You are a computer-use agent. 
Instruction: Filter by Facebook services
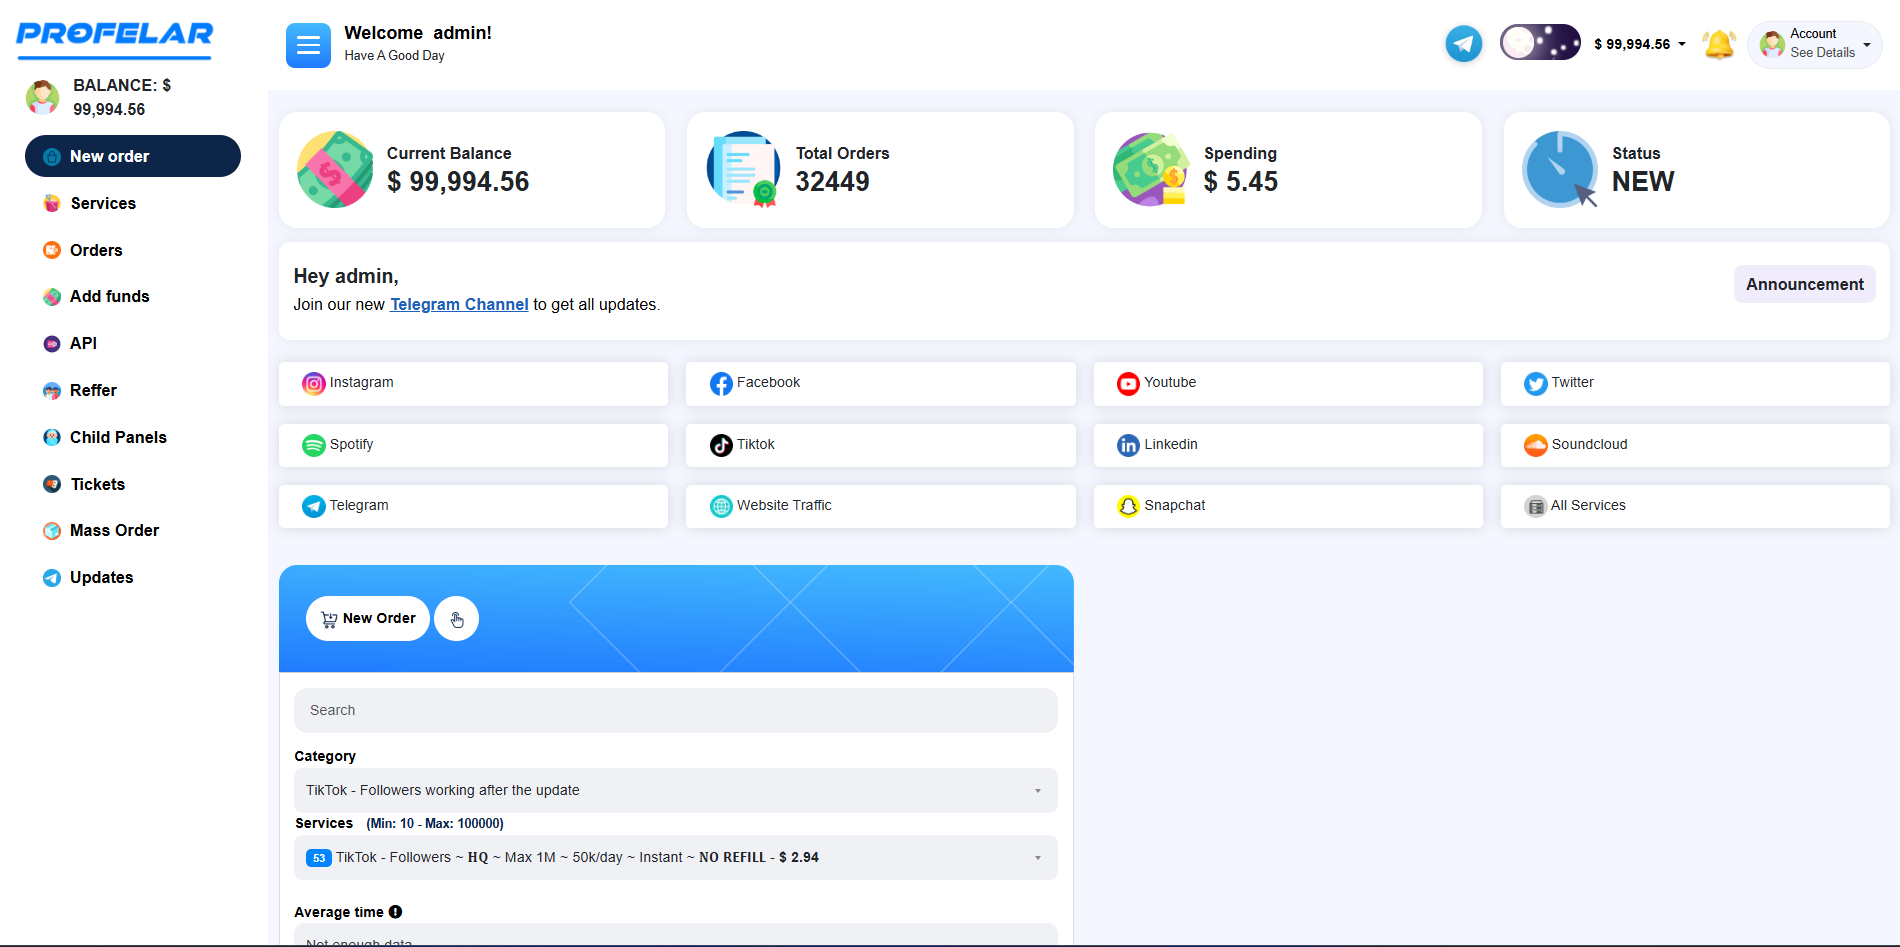880,383
